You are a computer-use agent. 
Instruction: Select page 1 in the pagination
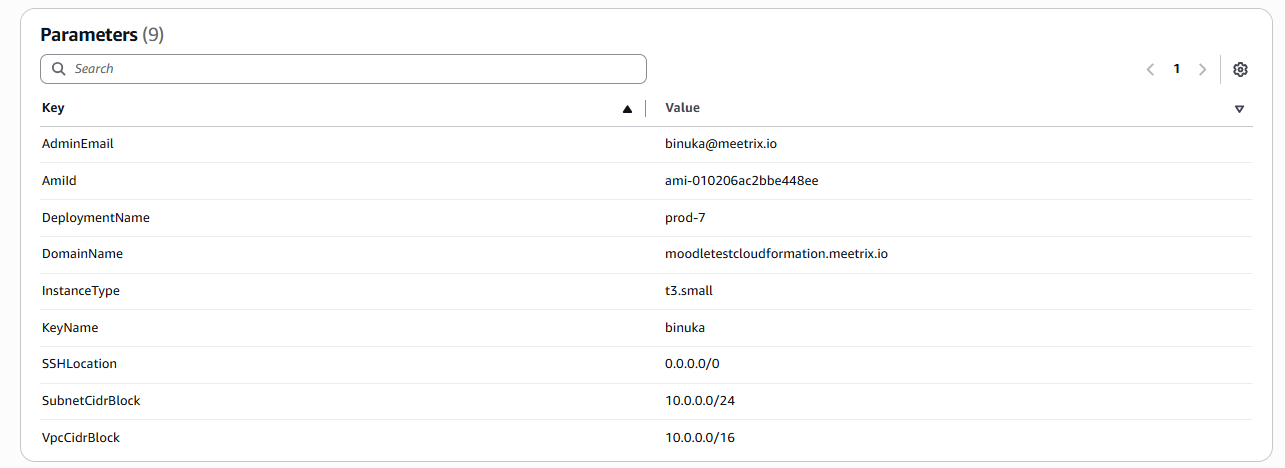(x=1177, y=69)
